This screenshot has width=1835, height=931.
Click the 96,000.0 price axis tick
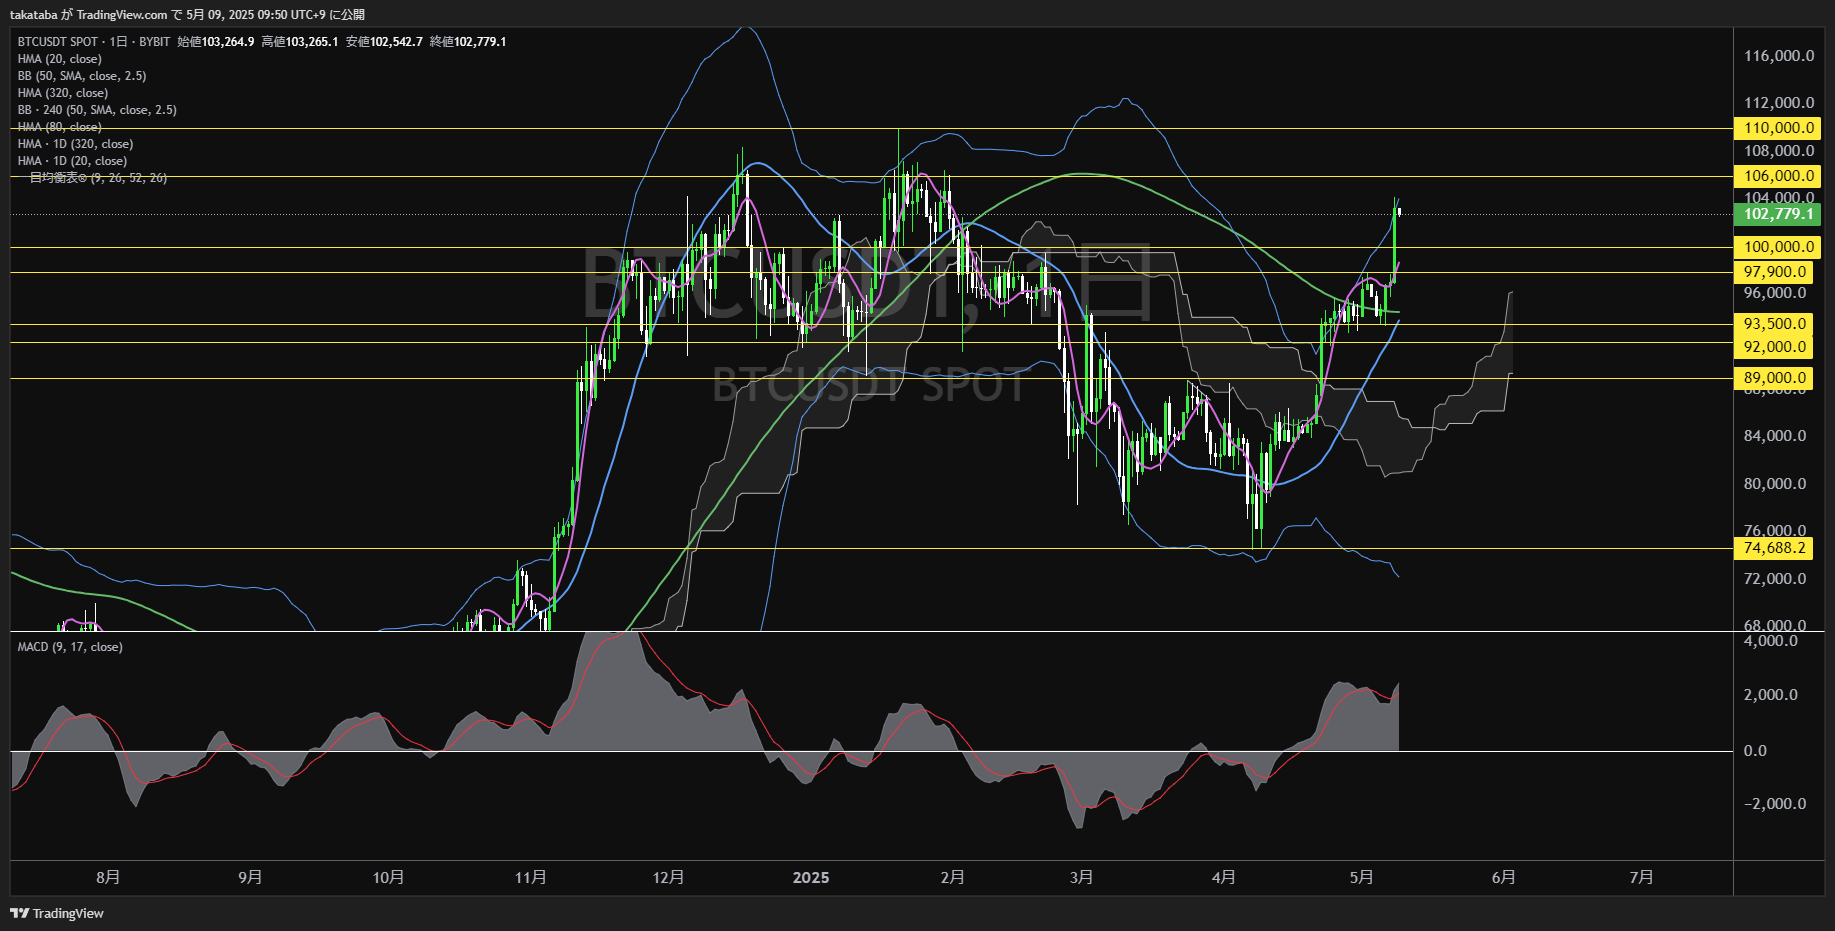click(x=1775, y=293)
